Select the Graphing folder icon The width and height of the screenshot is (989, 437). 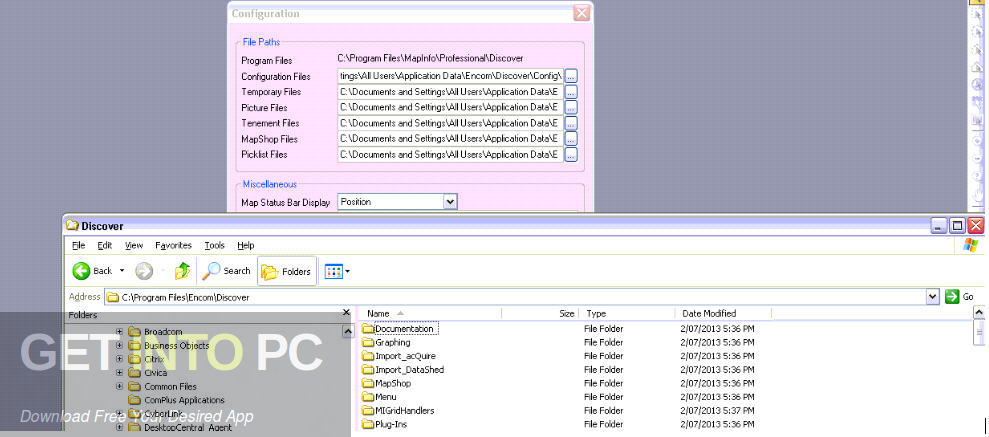pyautogui.click(x=368, y=342)
